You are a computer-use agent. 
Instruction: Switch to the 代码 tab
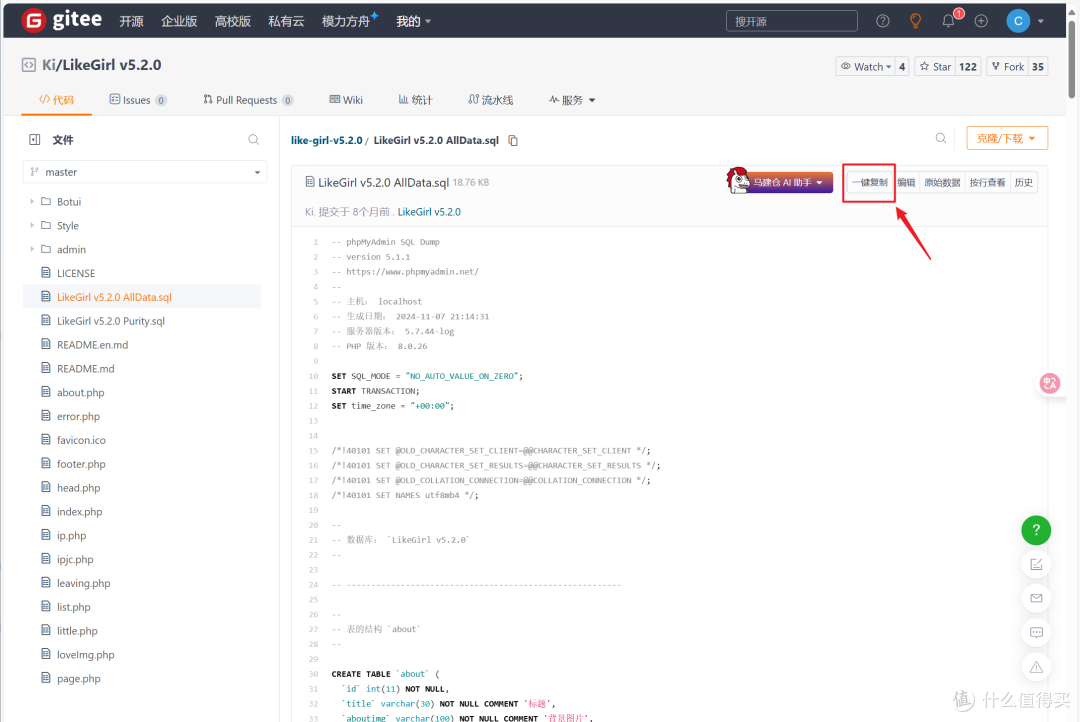tap(56, 101)
